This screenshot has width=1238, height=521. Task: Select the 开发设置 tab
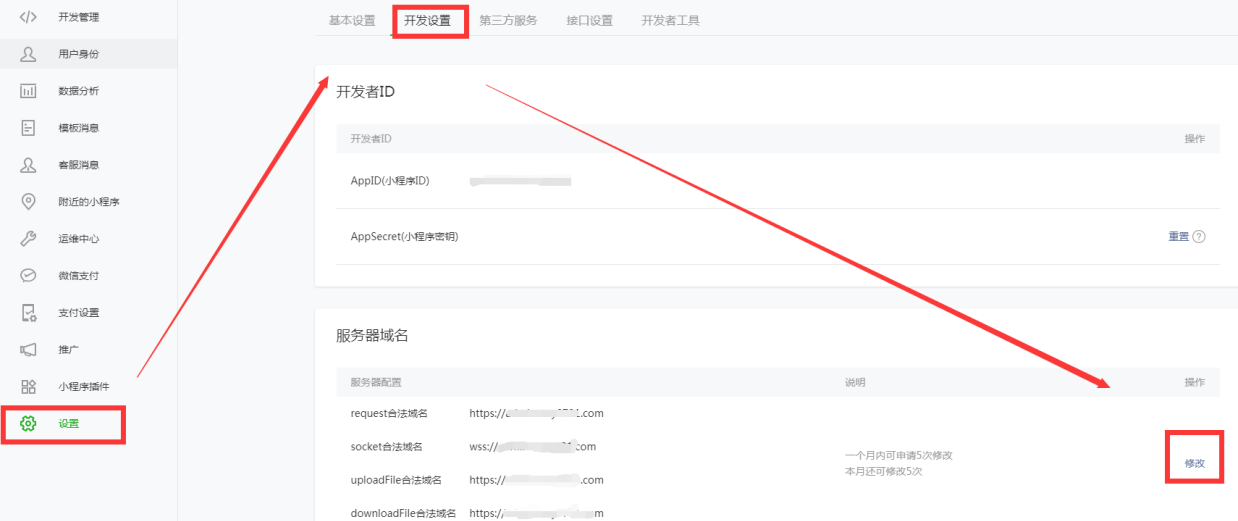coord(428,20)
